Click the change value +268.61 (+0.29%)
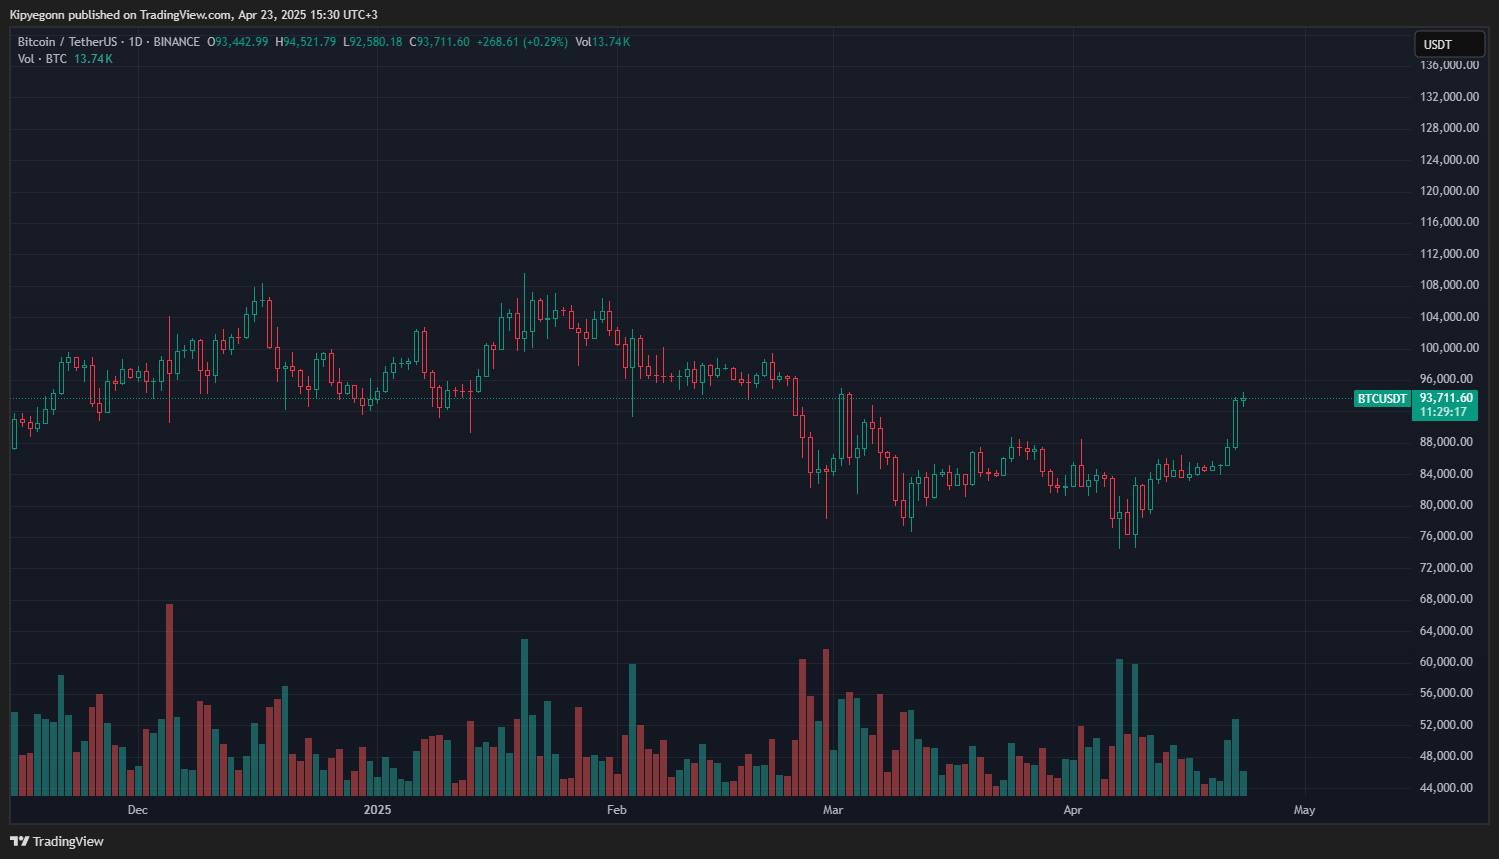Image resolution: width=1499 pixels, height=859 pixels. 522,42
